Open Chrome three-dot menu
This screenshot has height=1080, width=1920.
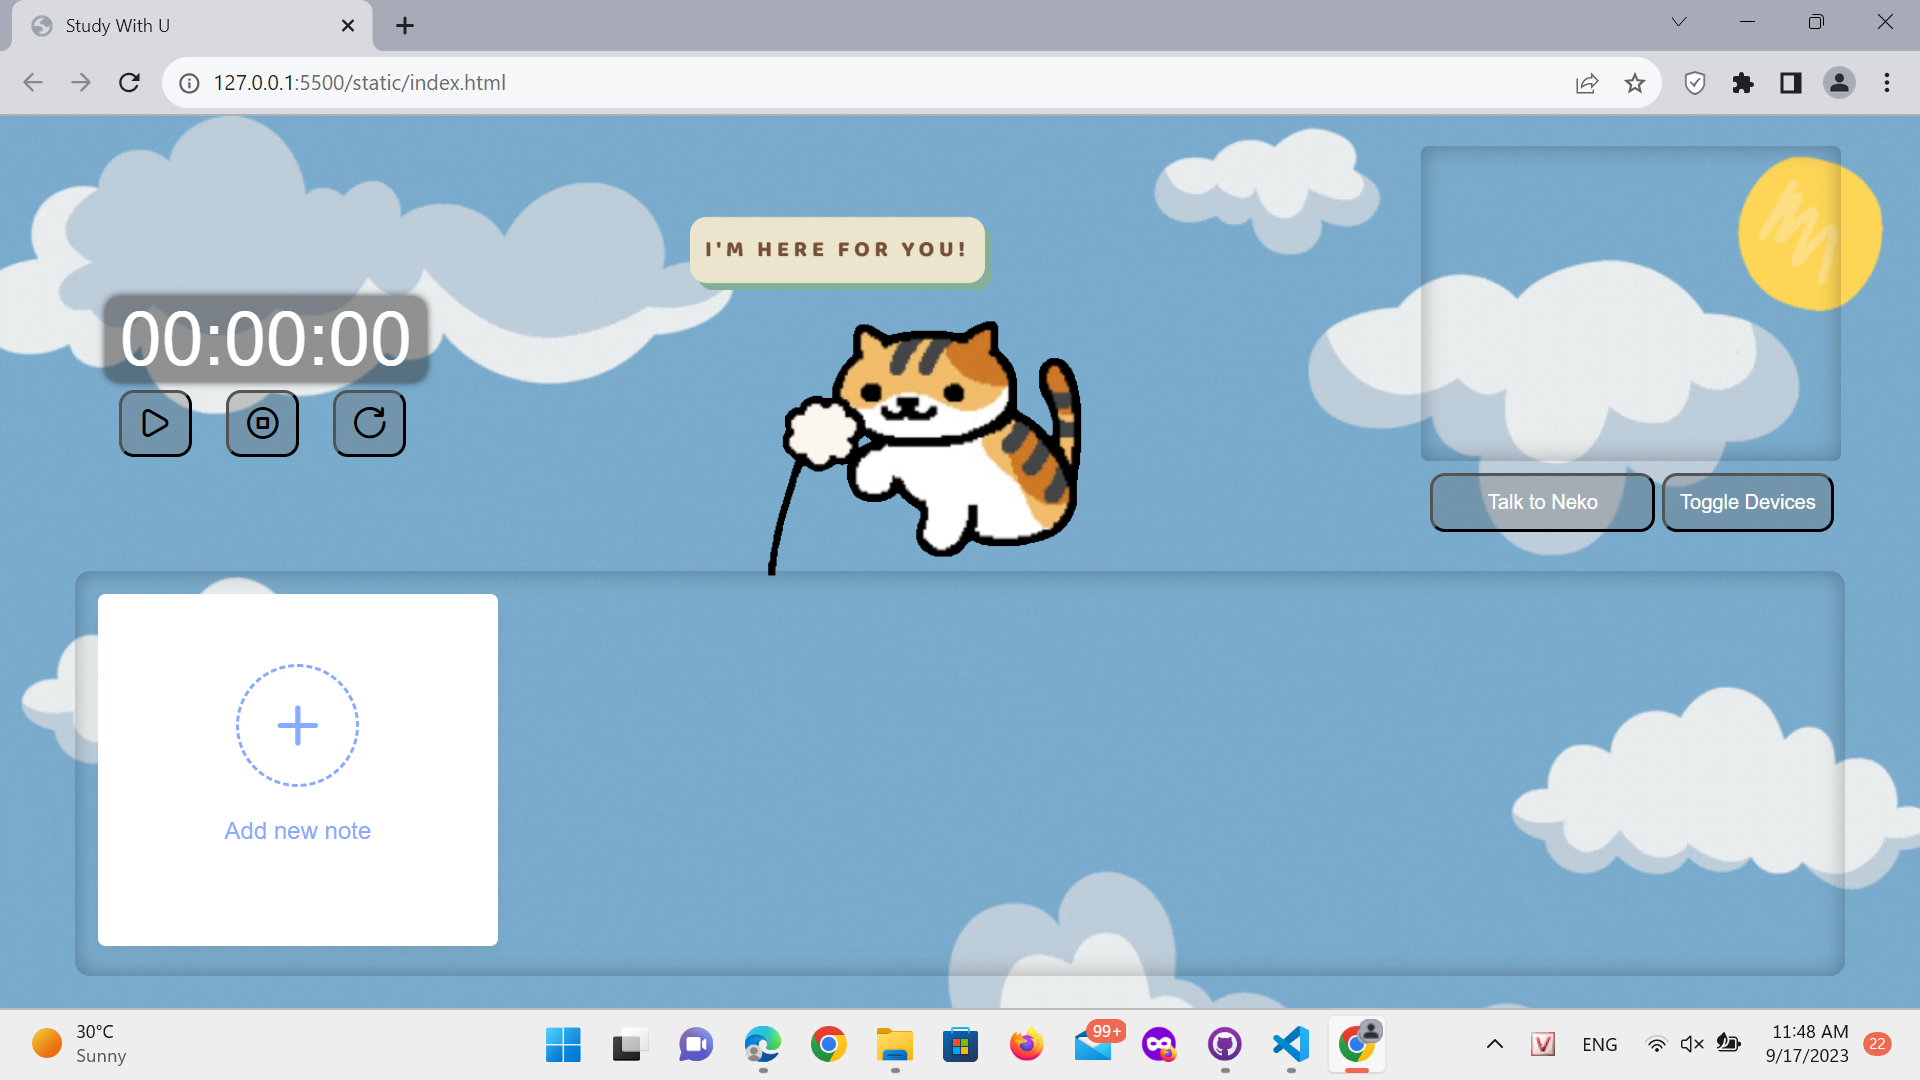[1887, 83]
